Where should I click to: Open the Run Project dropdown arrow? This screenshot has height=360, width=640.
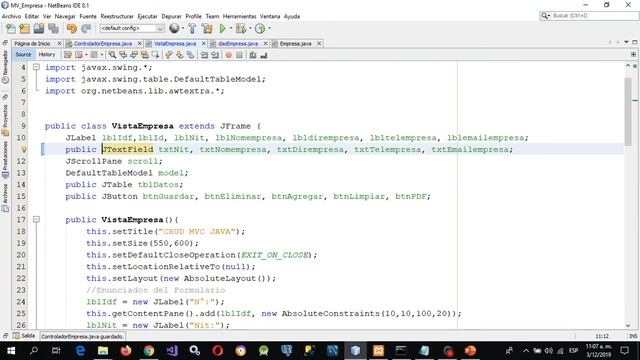point(231,29)
